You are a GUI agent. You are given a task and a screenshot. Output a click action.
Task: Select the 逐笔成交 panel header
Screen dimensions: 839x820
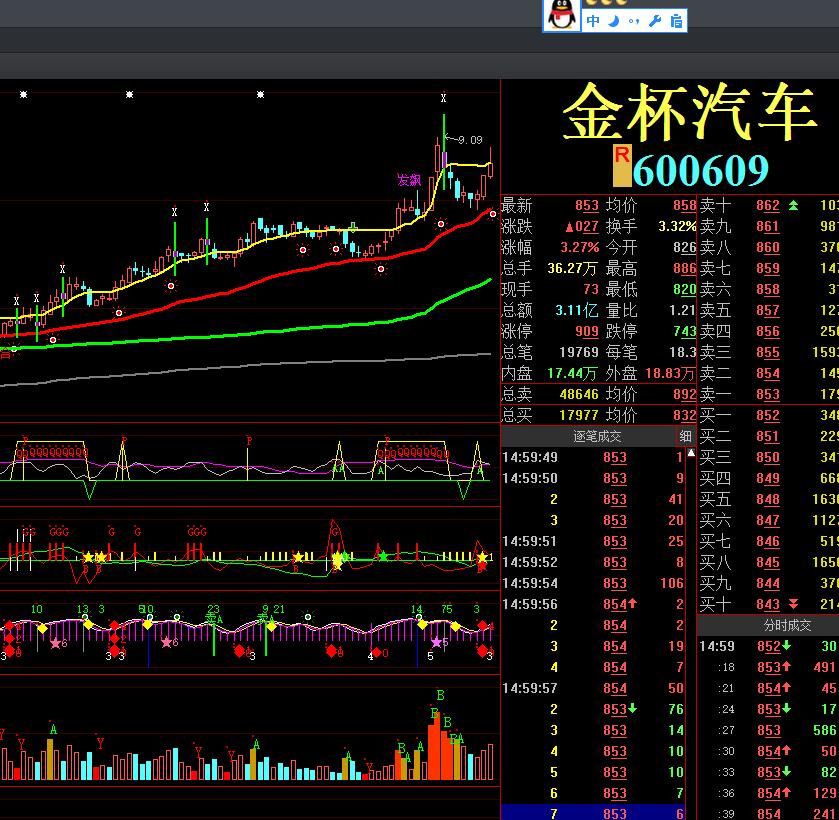(597, 436)
